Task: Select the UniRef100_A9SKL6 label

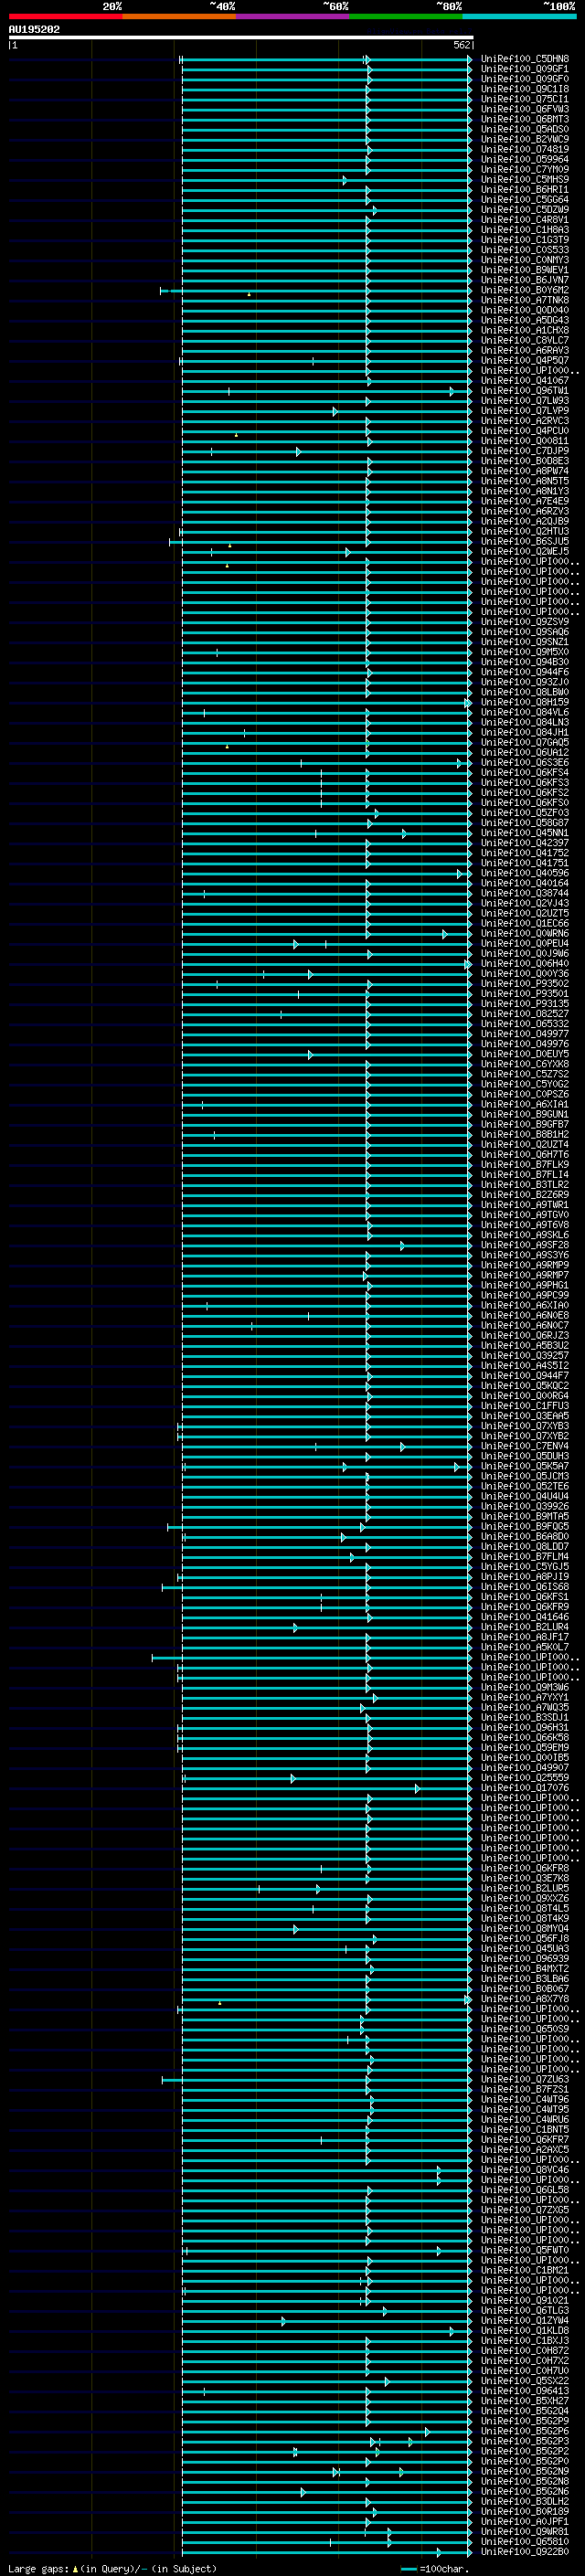Action: click(x=525, y=1235)
